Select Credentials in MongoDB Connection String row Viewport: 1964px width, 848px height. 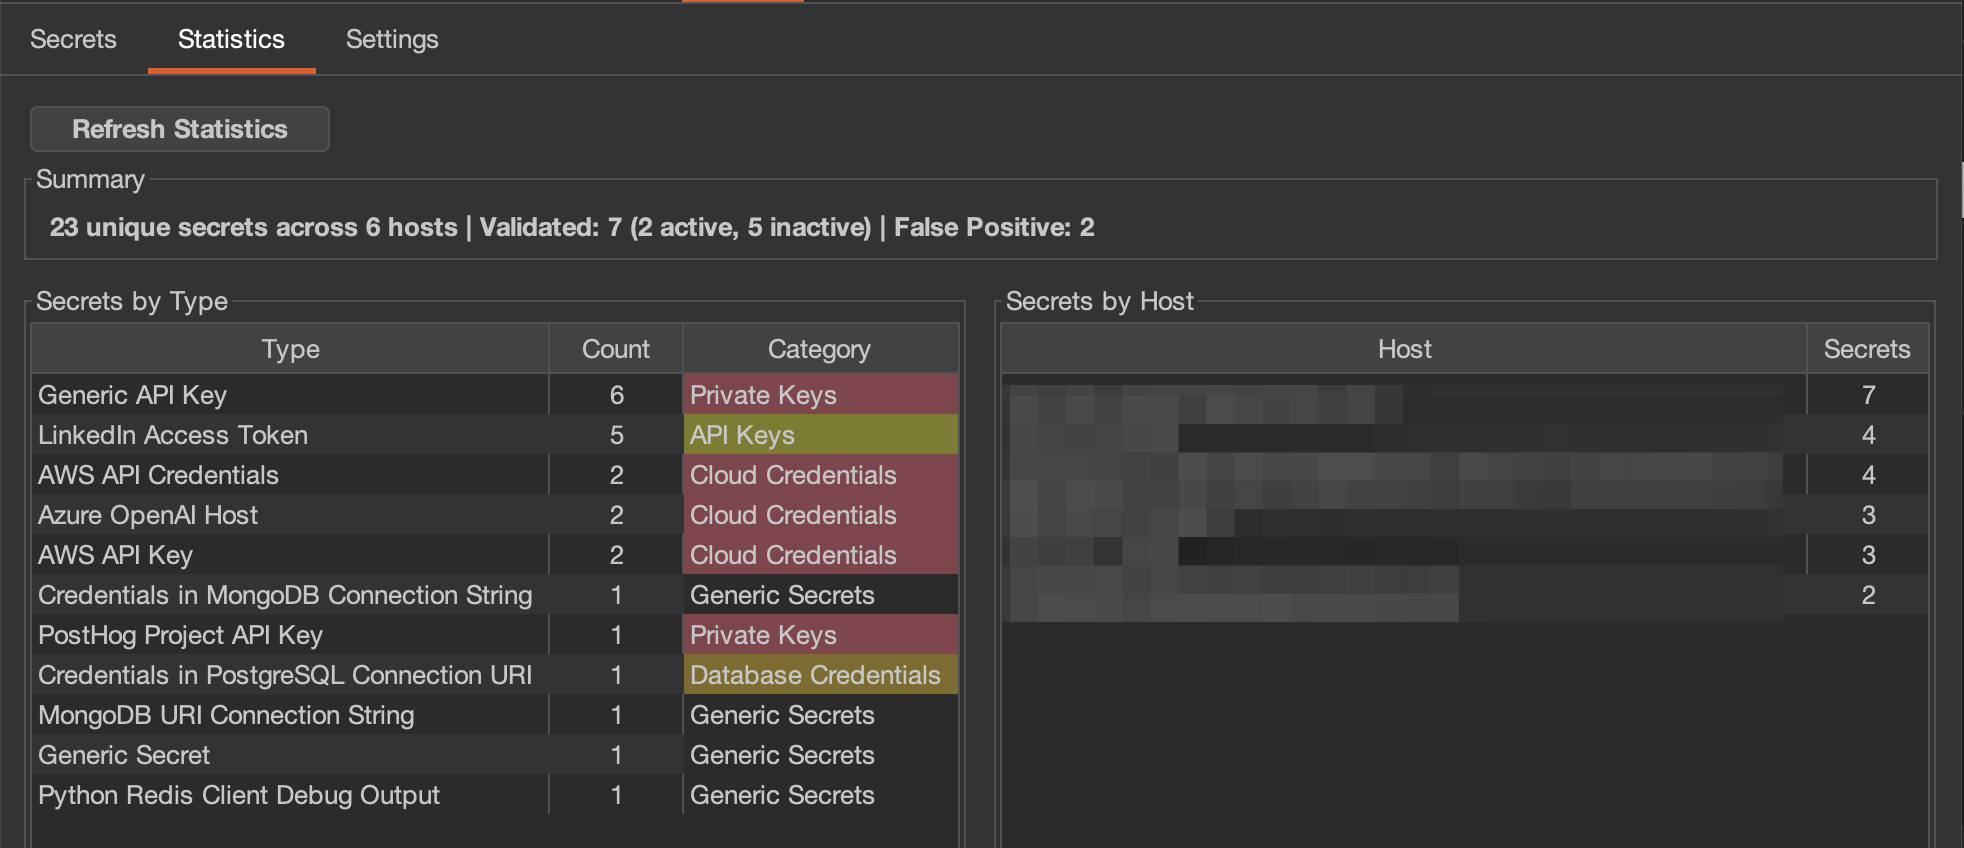tap(290, 594)
